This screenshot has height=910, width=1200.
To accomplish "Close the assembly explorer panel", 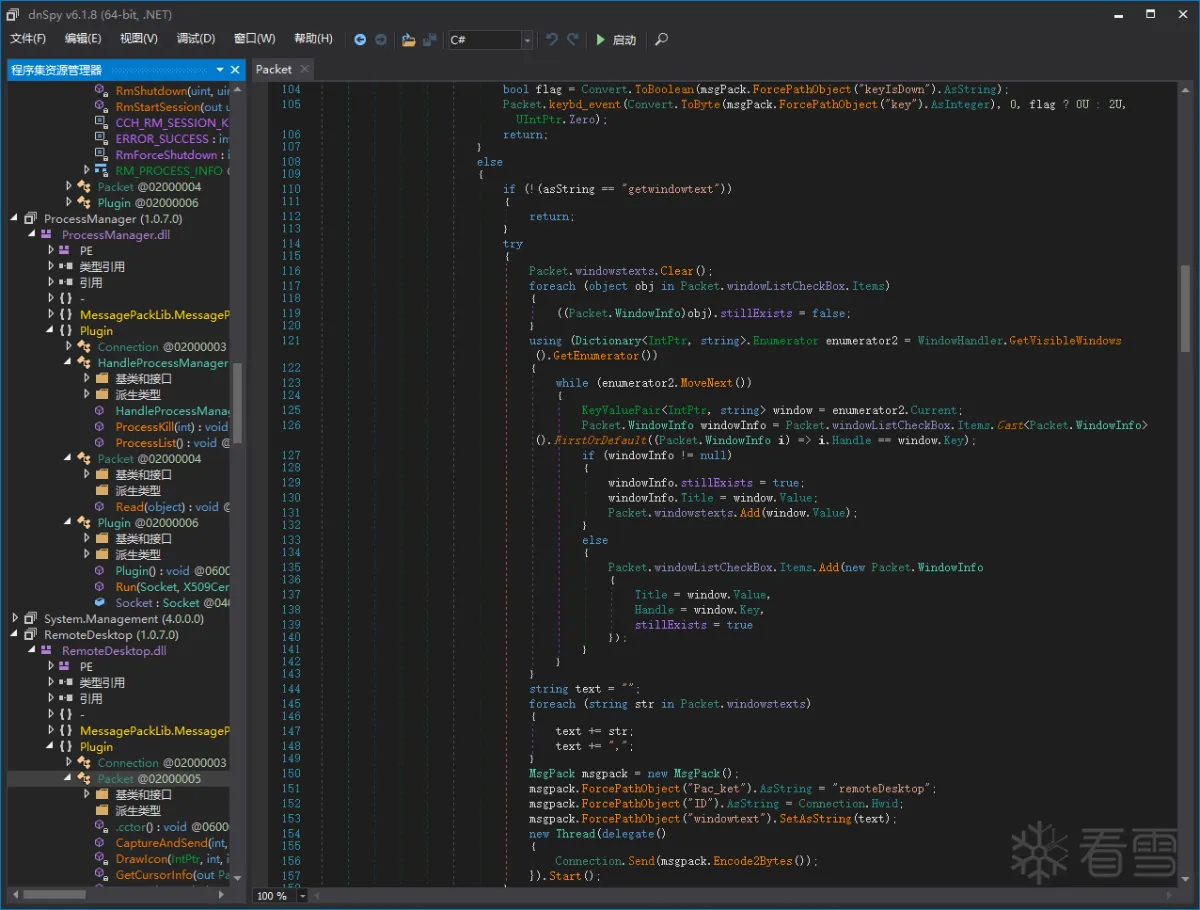I will [x=236, y=70].
